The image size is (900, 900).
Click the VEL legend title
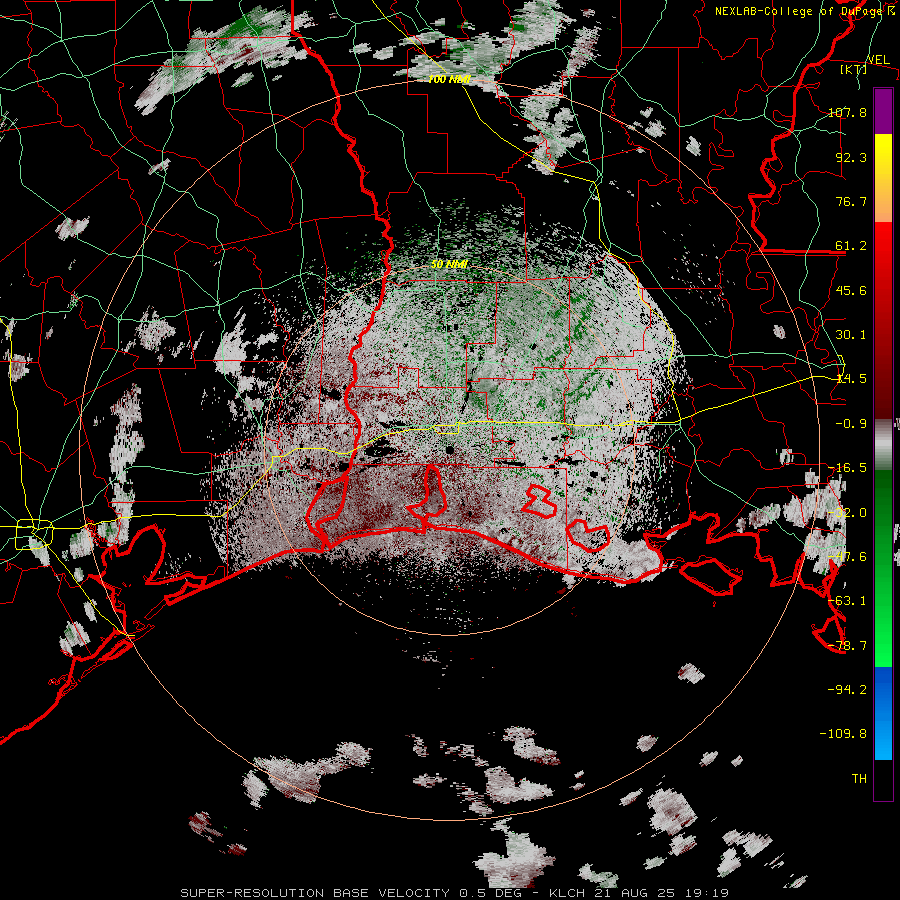point(878,59)
